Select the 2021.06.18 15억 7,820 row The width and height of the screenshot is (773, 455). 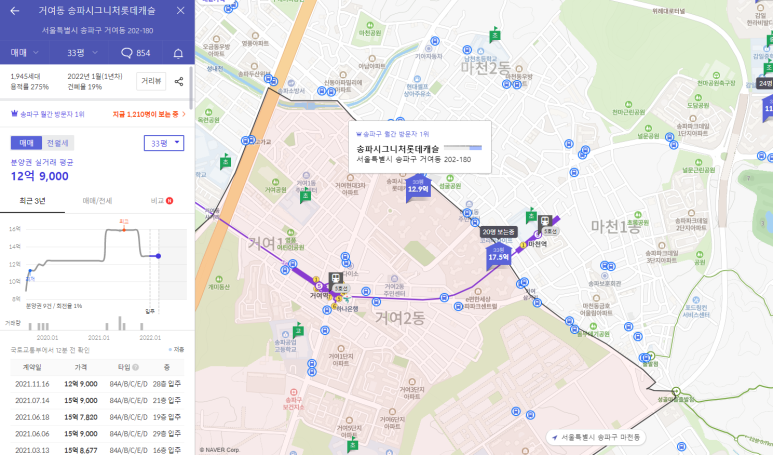pyautogui.click(x=97, y=418)
